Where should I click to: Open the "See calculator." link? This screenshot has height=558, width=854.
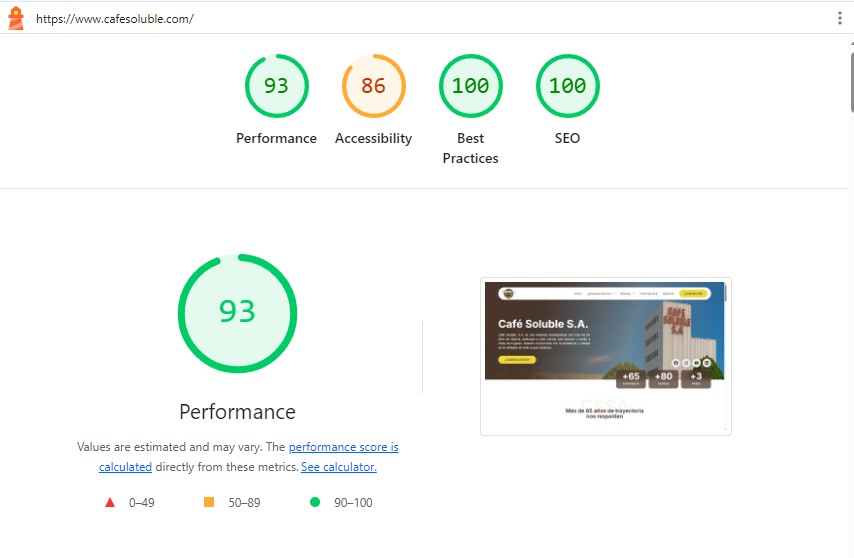[x=339, y=467]
